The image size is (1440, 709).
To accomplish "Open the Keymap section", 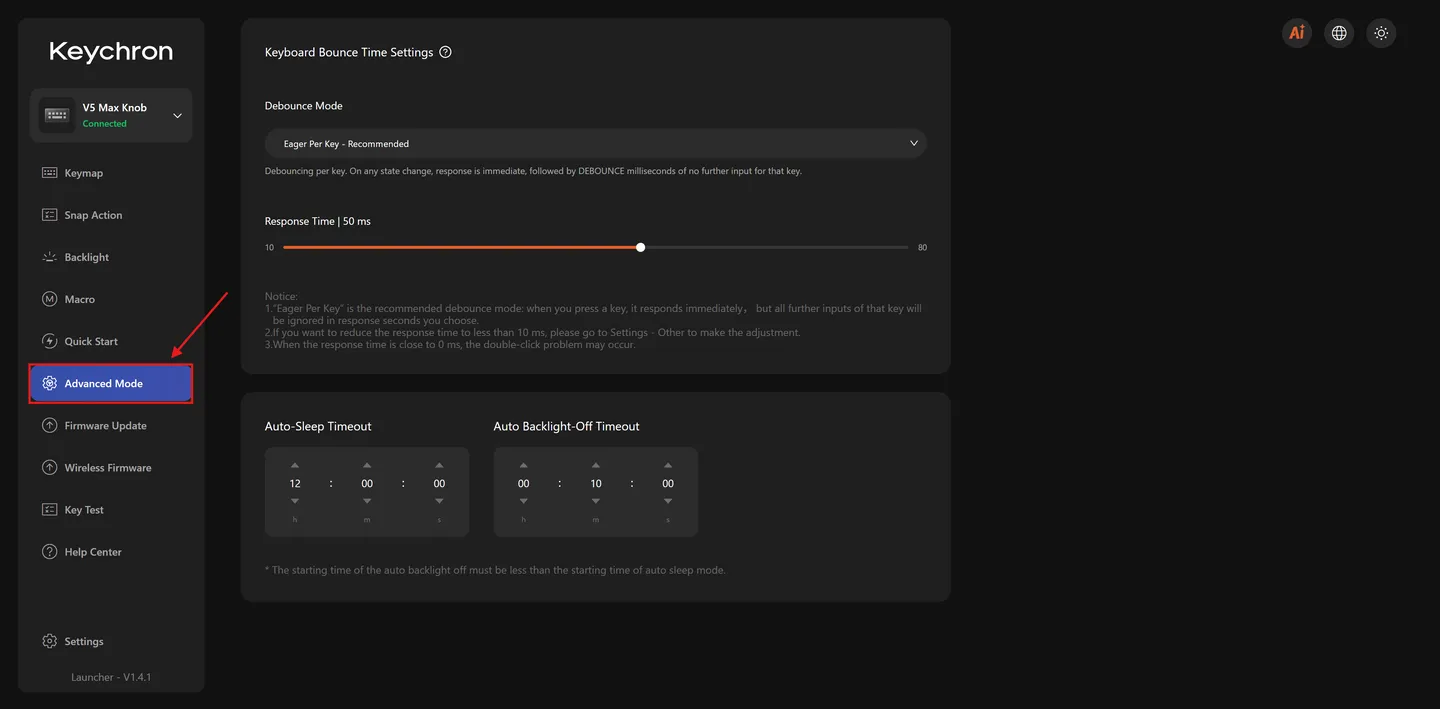I will (x=111, y=173).
